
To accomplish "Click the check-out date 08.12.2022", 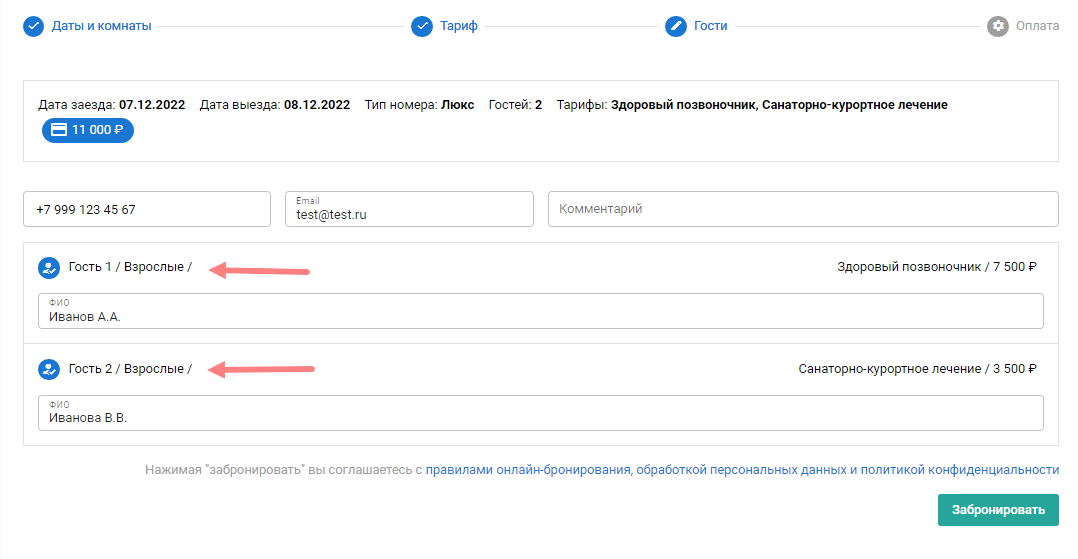I will click(x=317, y=105).
